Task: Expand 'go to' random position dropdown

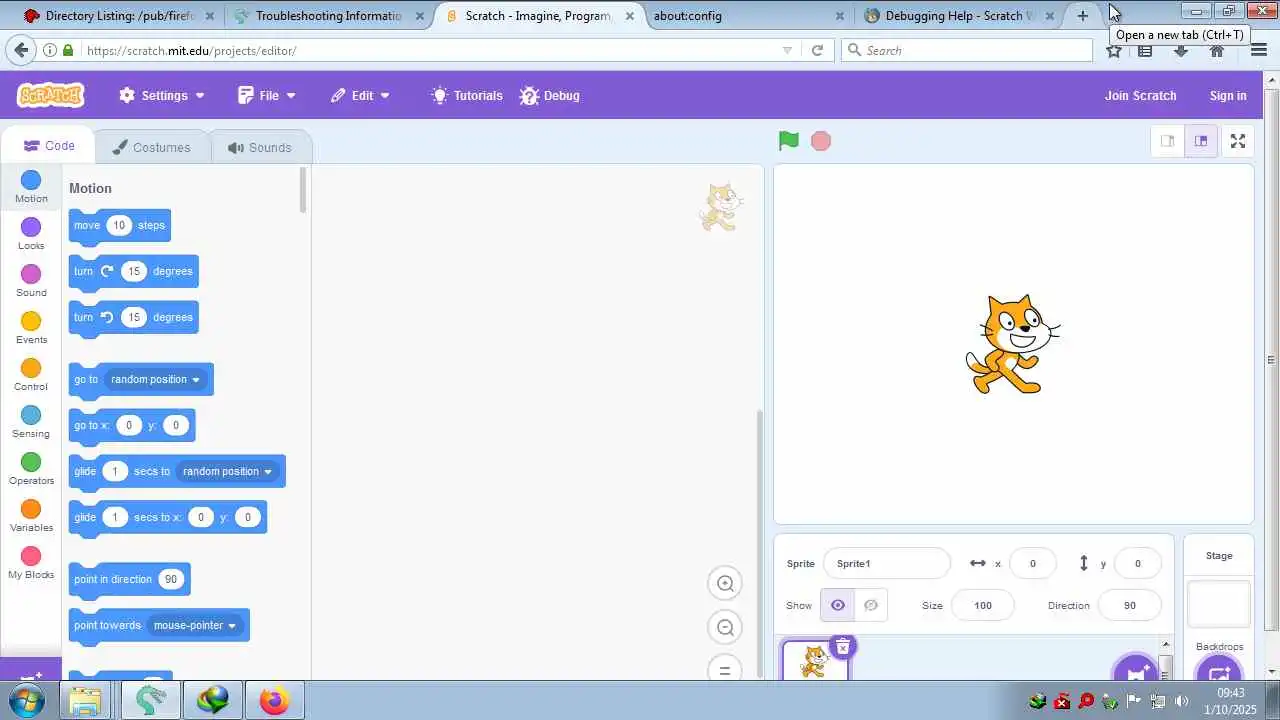Action: 155,379
